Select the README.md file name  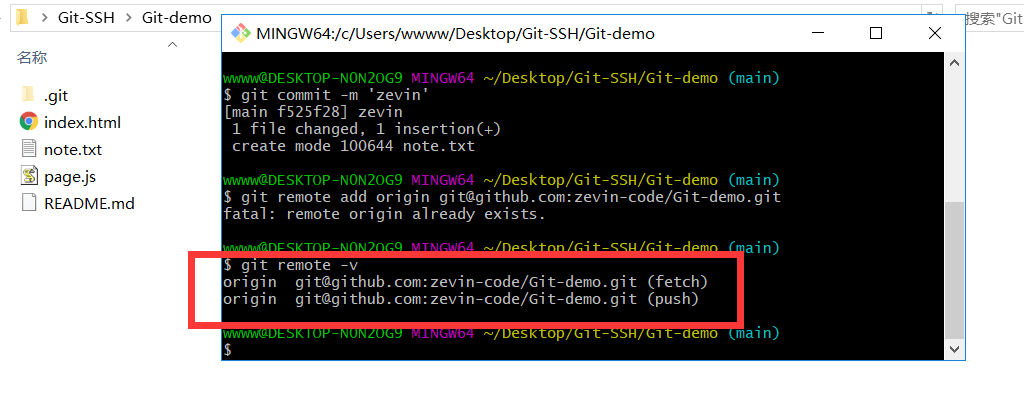point(89,203)
